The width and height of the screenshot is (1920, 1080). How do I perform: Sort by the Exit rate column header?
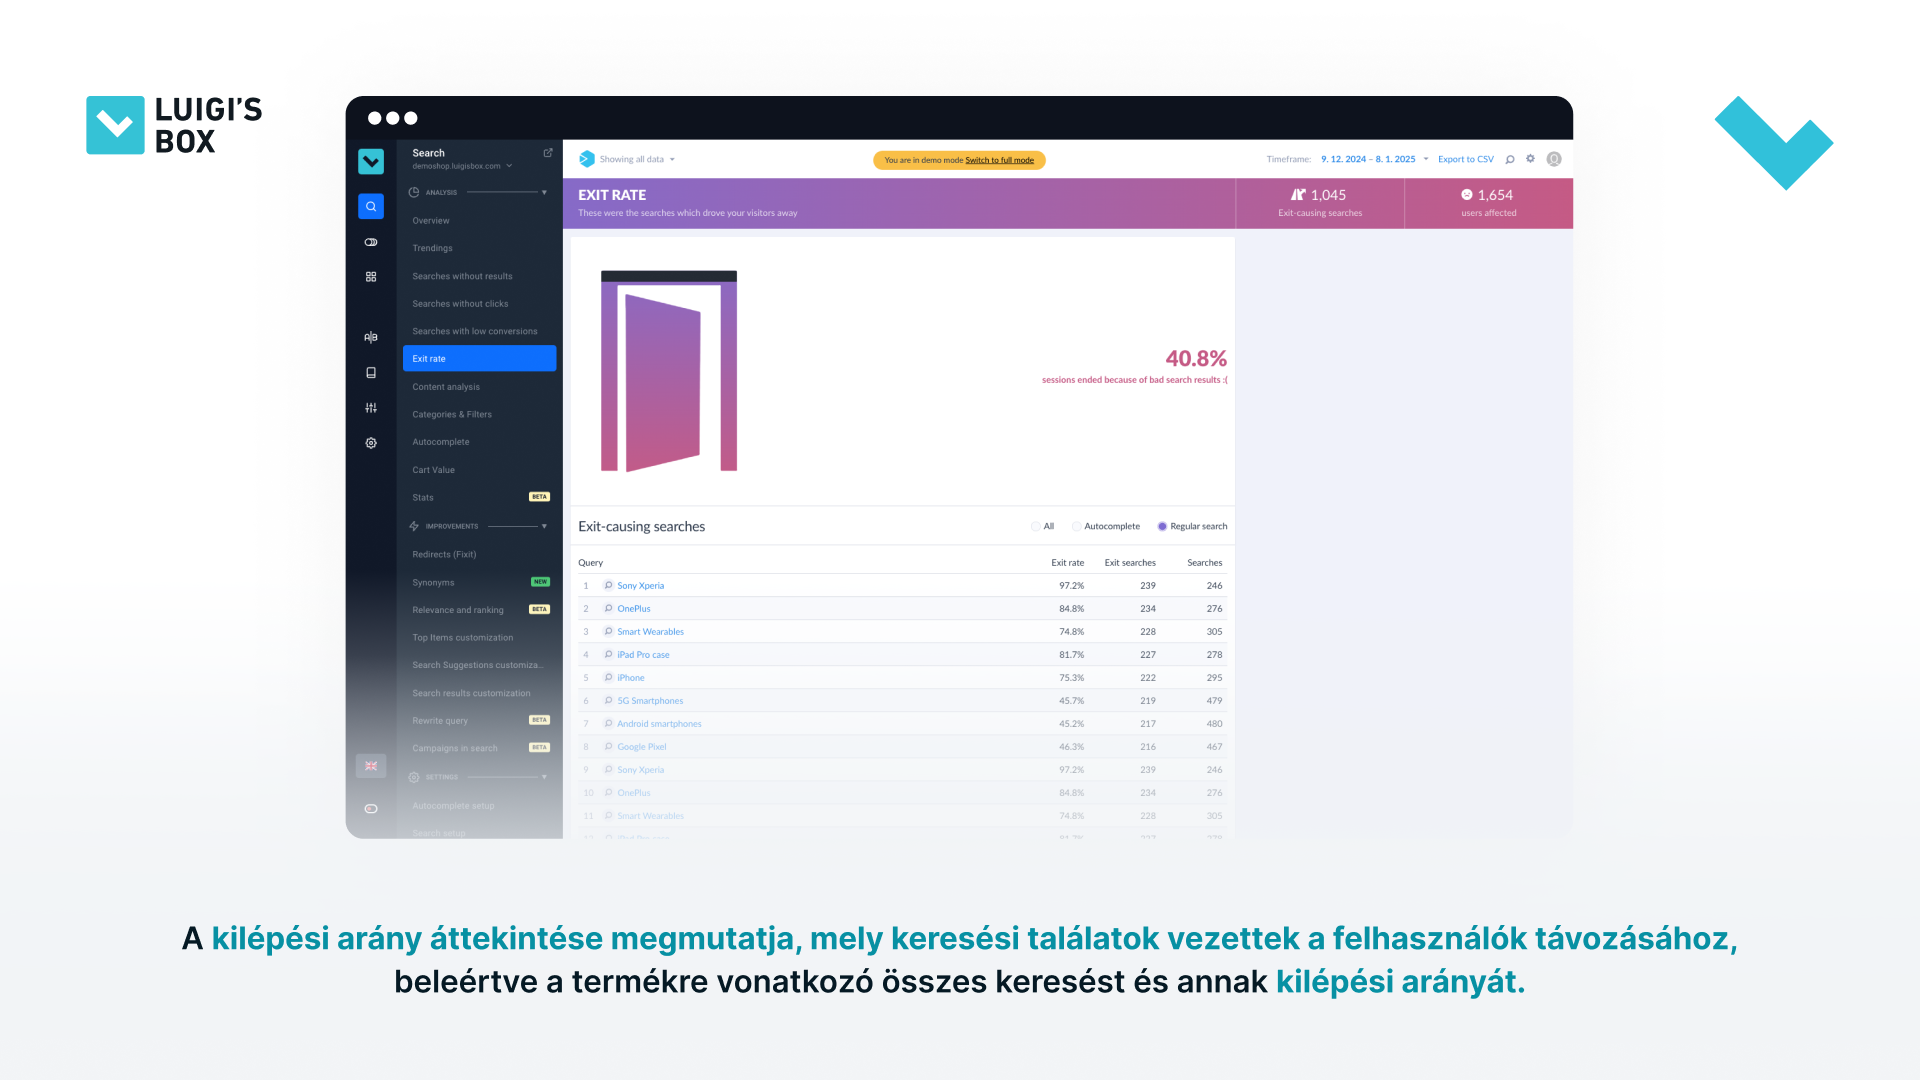point(1067,563)
